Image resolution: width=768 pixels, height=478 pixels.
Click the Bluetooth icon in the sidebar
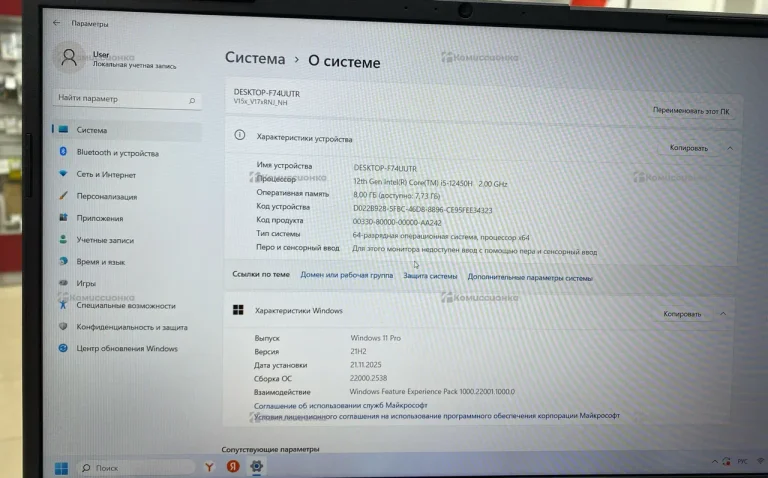63,153
